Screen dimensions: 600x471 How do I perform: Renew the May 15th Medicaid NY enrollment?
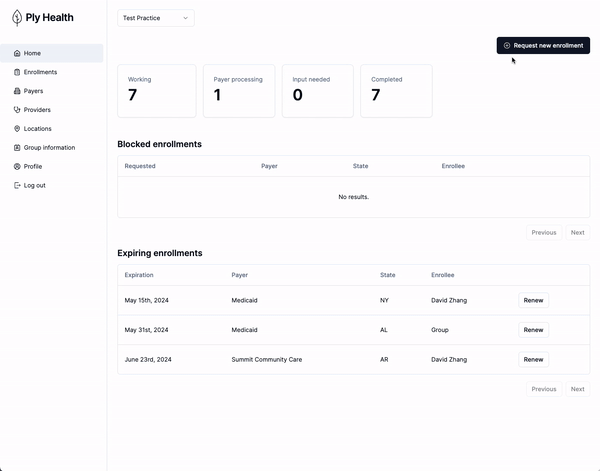coord(533,300)
